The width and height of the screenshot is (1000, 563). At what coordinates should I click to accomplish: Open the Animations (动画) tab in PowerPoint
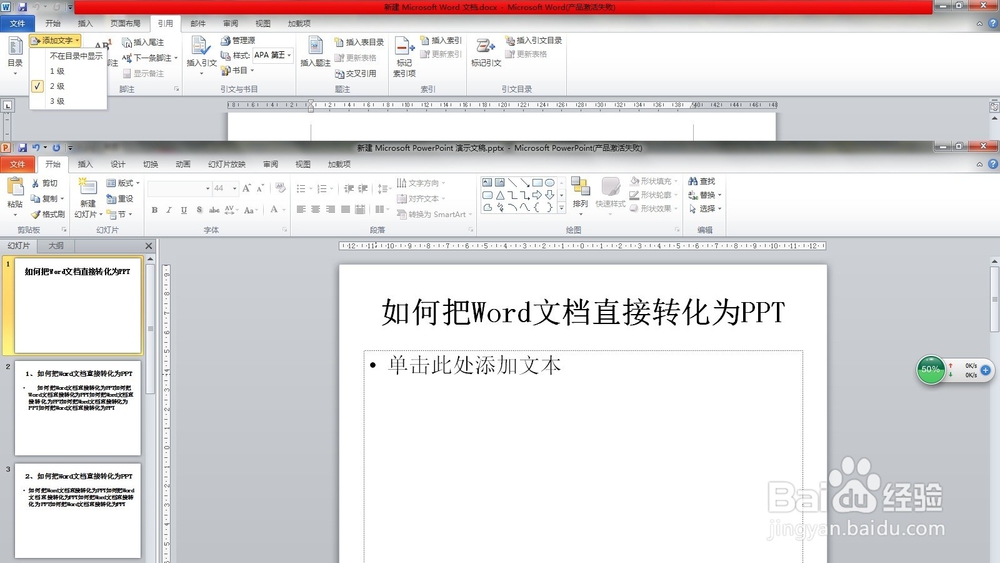pyautogui.click(x=183, y=165)
